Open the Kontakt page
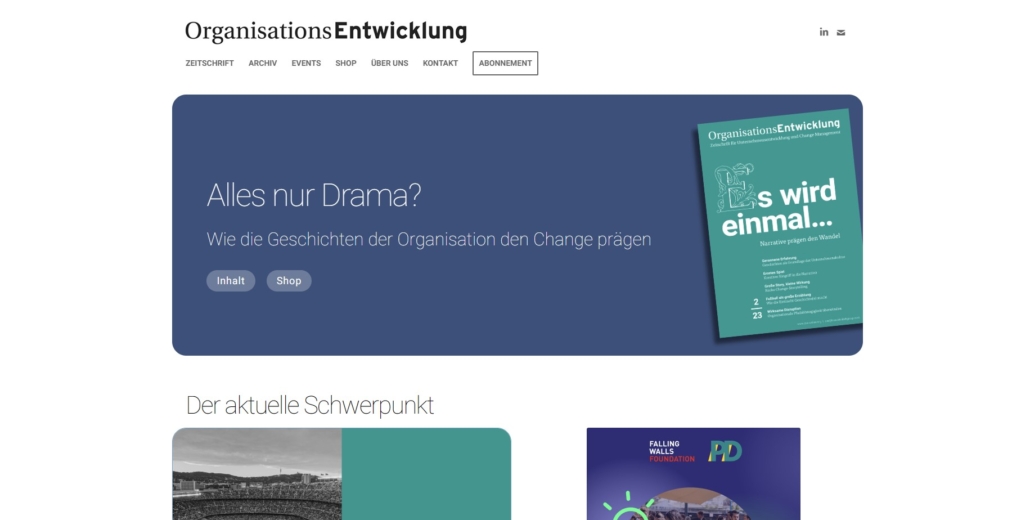The image size is (1030, 520). (440, 64)
